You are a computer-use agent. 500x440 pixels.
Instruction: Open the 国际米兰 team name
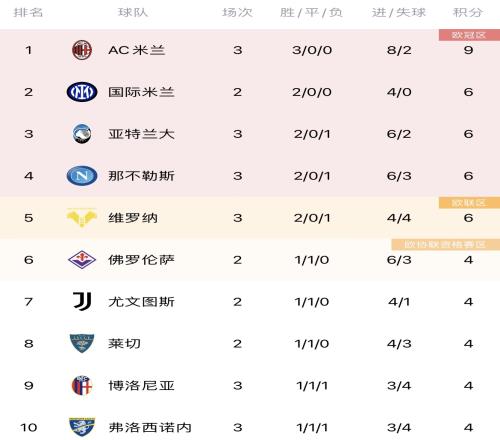(141, 92)
